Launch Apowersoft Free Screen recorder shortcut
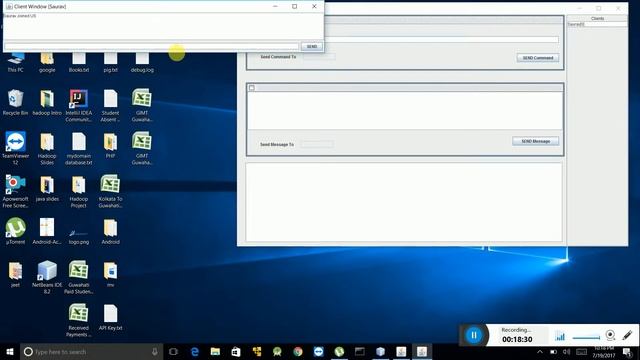 pyautogui.click(x=15, y=191)
